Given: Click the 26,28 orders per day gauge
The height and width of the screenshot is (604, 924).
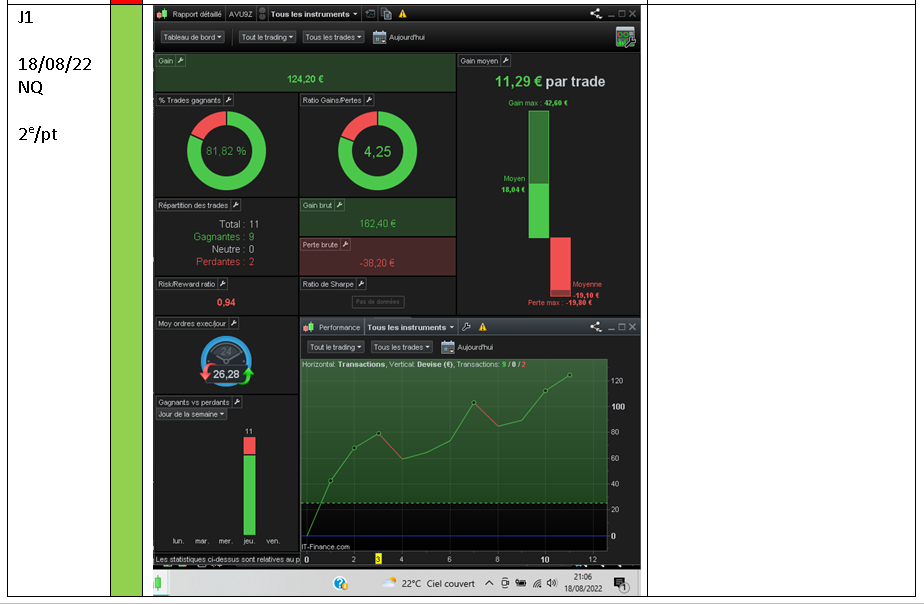Looking at the screenshot, I should pyautogui.click(x=226, y=361).
